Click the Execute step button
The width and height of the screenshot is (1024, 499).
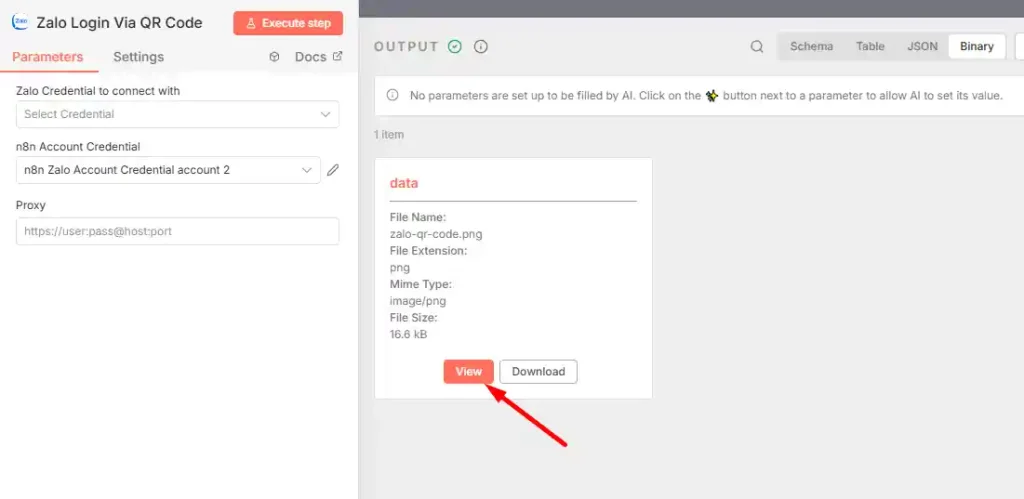coord(288,23)
